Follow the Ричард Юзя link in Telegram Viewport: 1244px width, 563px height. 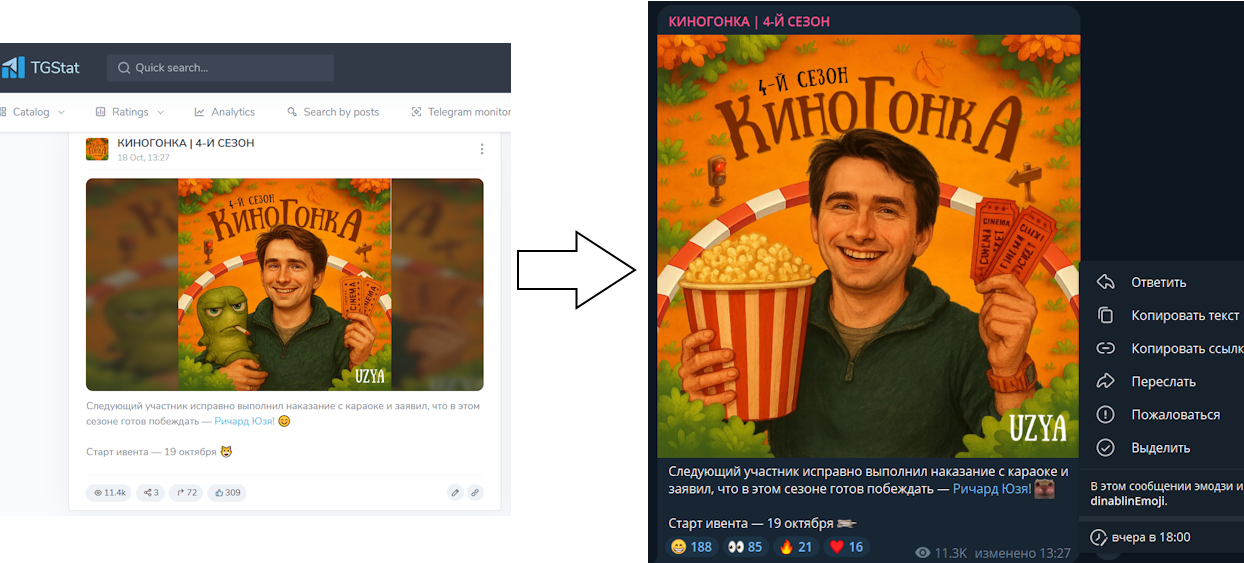click(992, 488)
